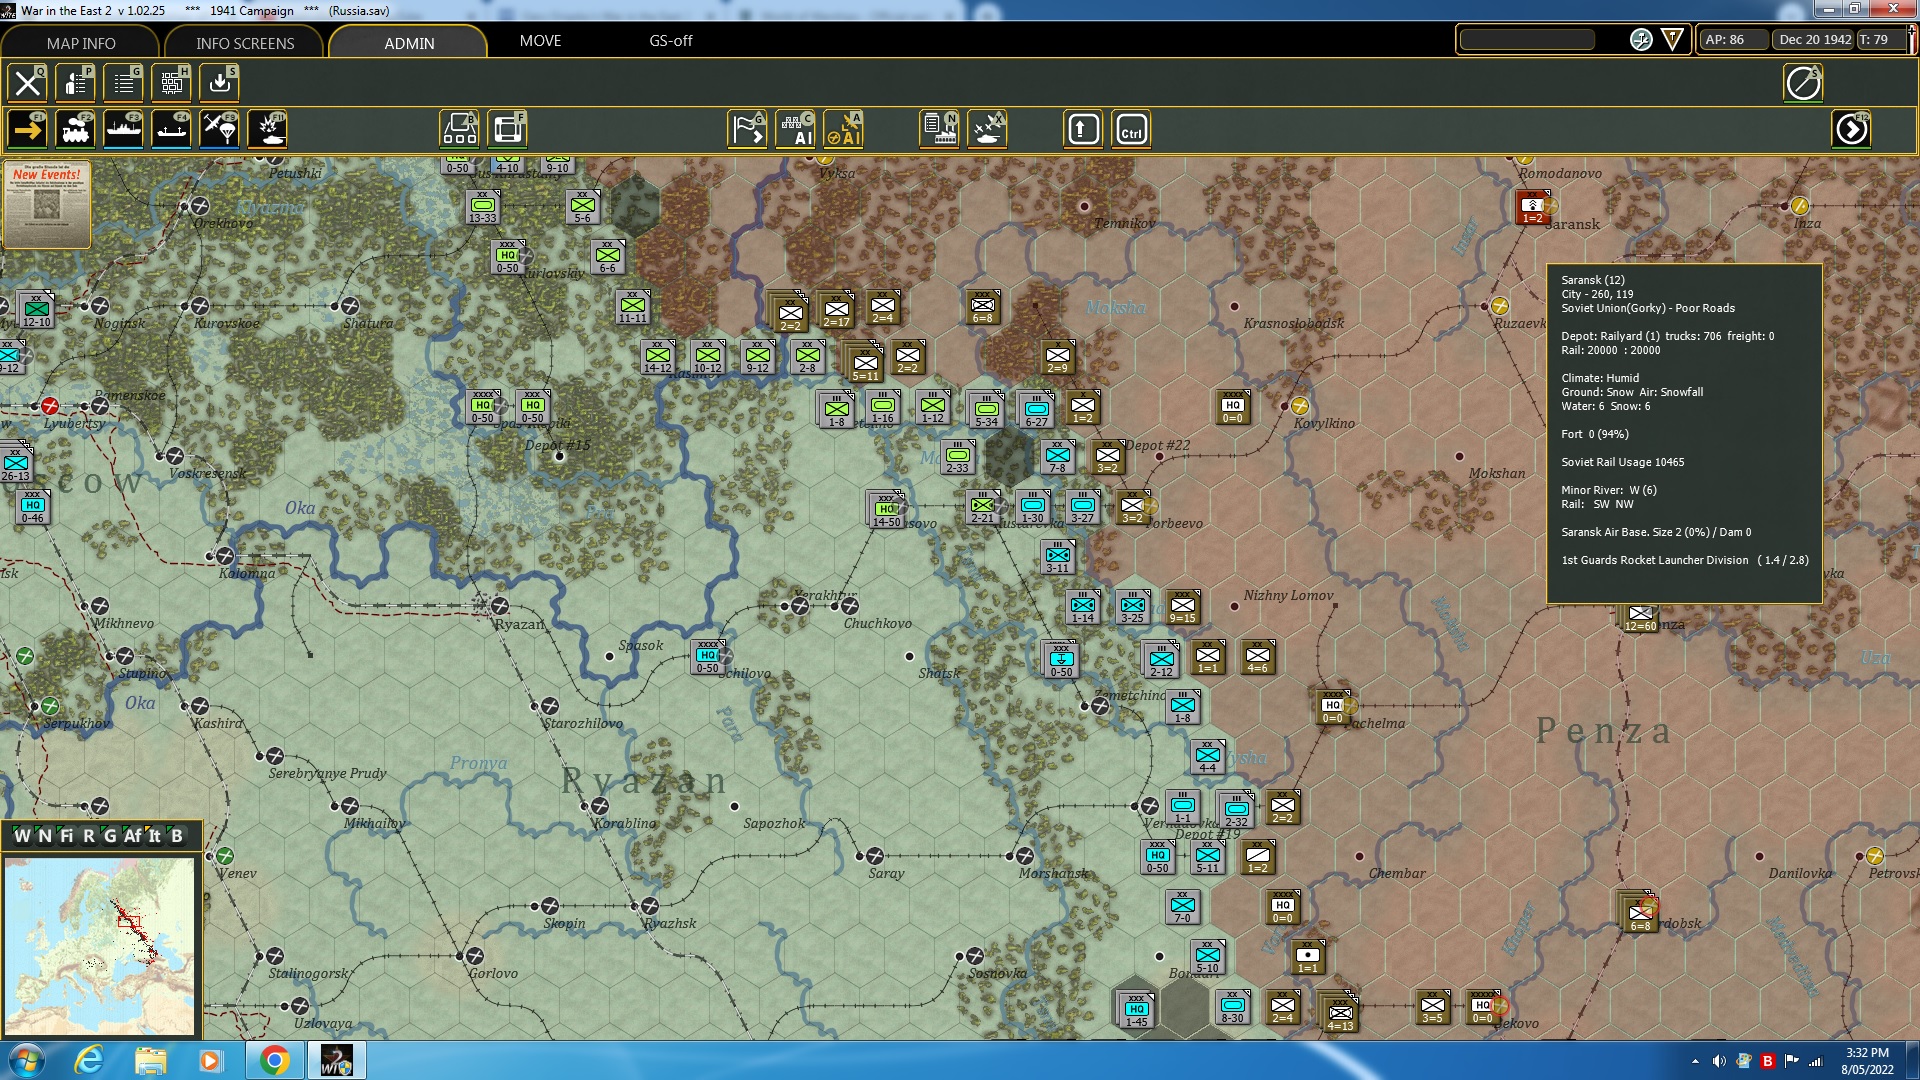Select the HQ 1-45 counter at bottom
1920x1080 pixels.
[1136, 1011]
